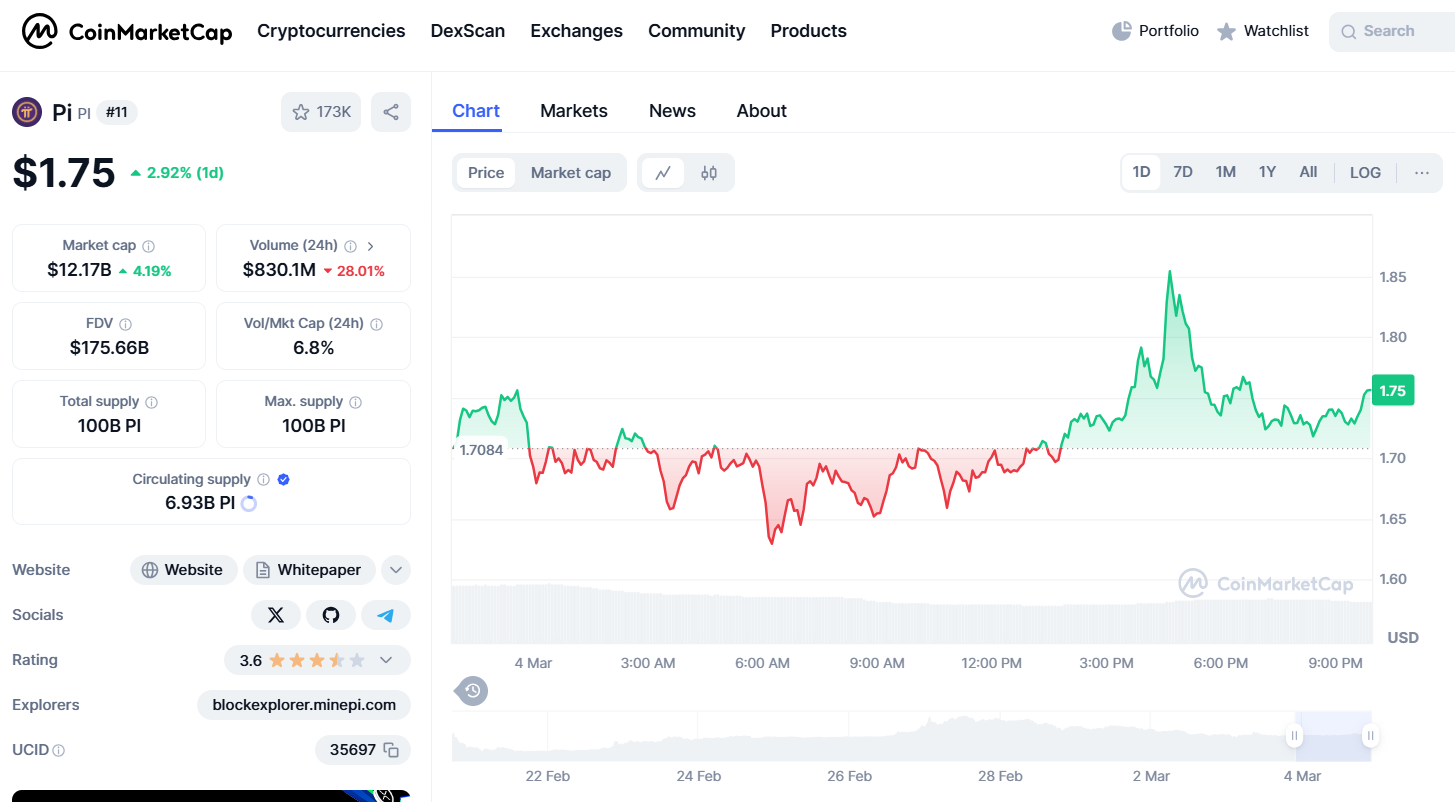
Task: Click the Vol/Mkt Cap (24h) info icon
Action: (376, 324)
